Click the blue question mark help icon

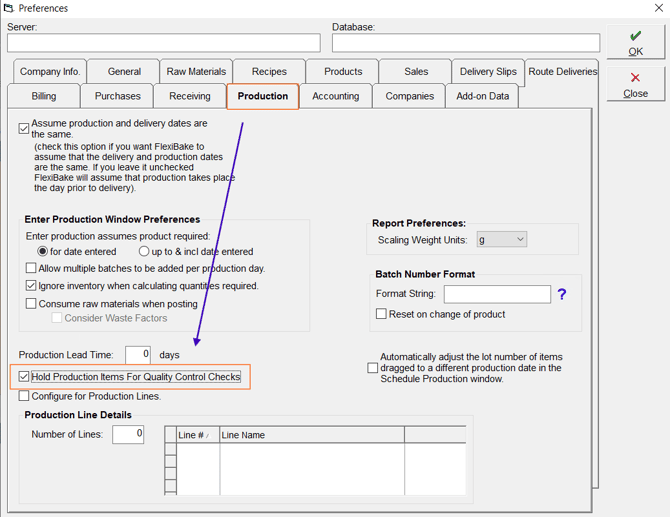click(x=562, y=294)
